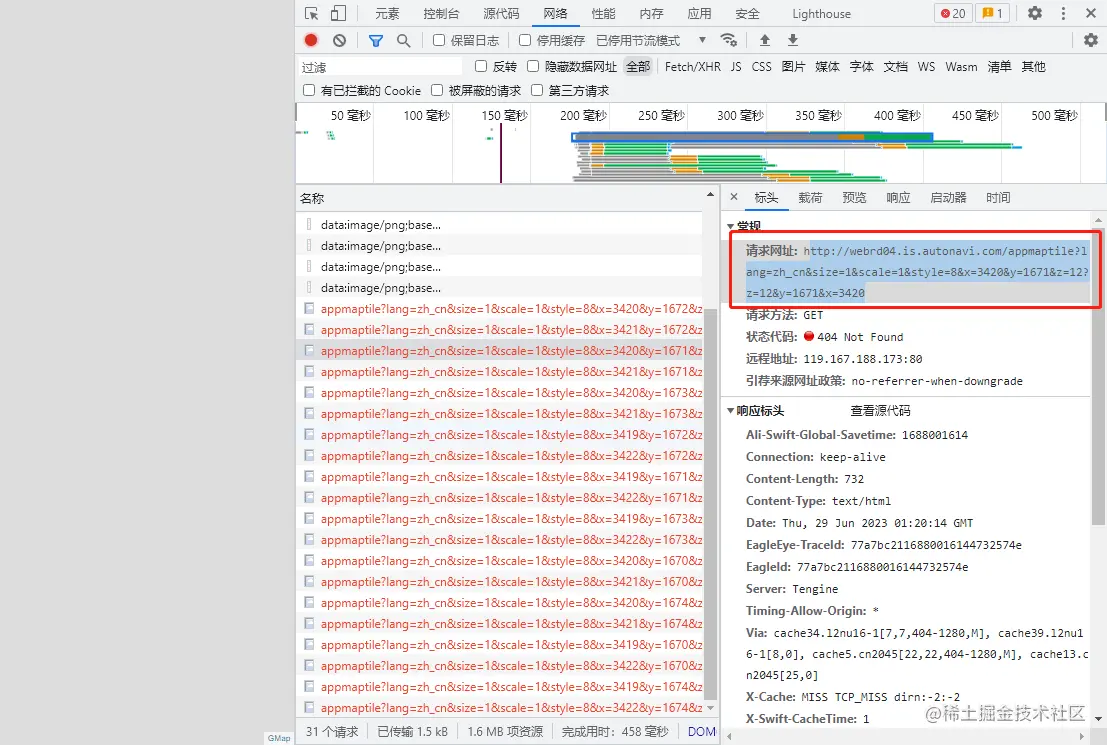
Task: Close the DevTools panel
Action: 1091,13
